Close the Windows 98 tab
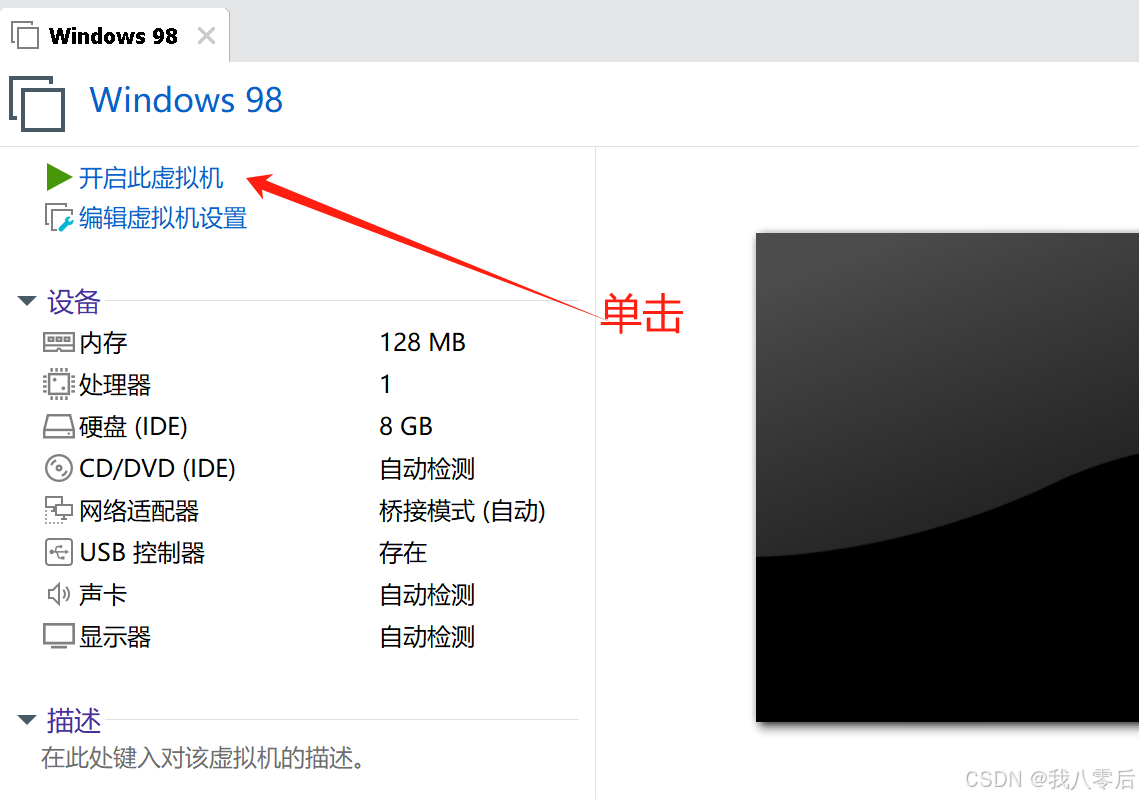The image size is (1139, 799). pos(206,36)
